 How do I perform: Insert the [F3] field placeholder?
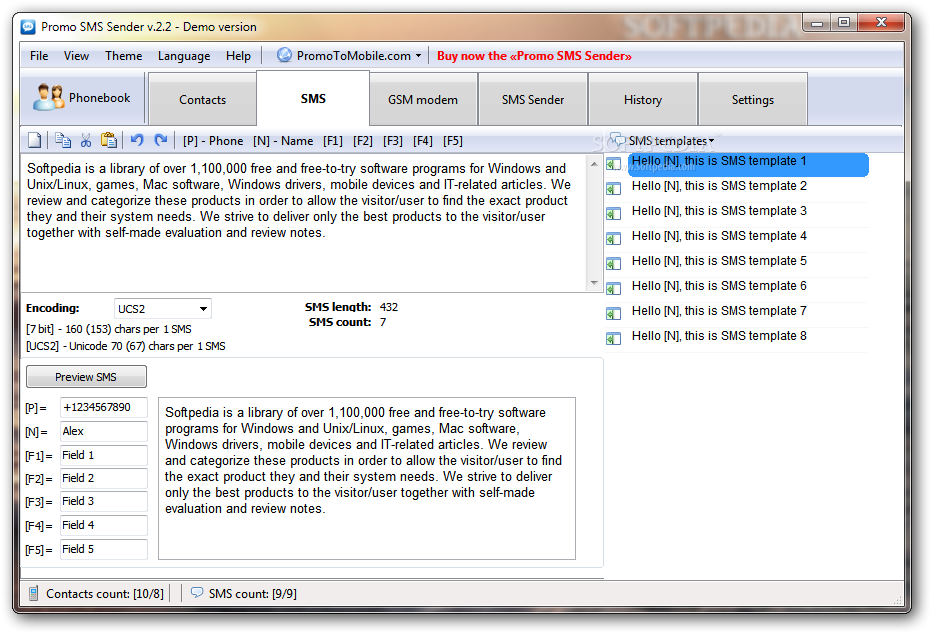[x=393, y=141]
